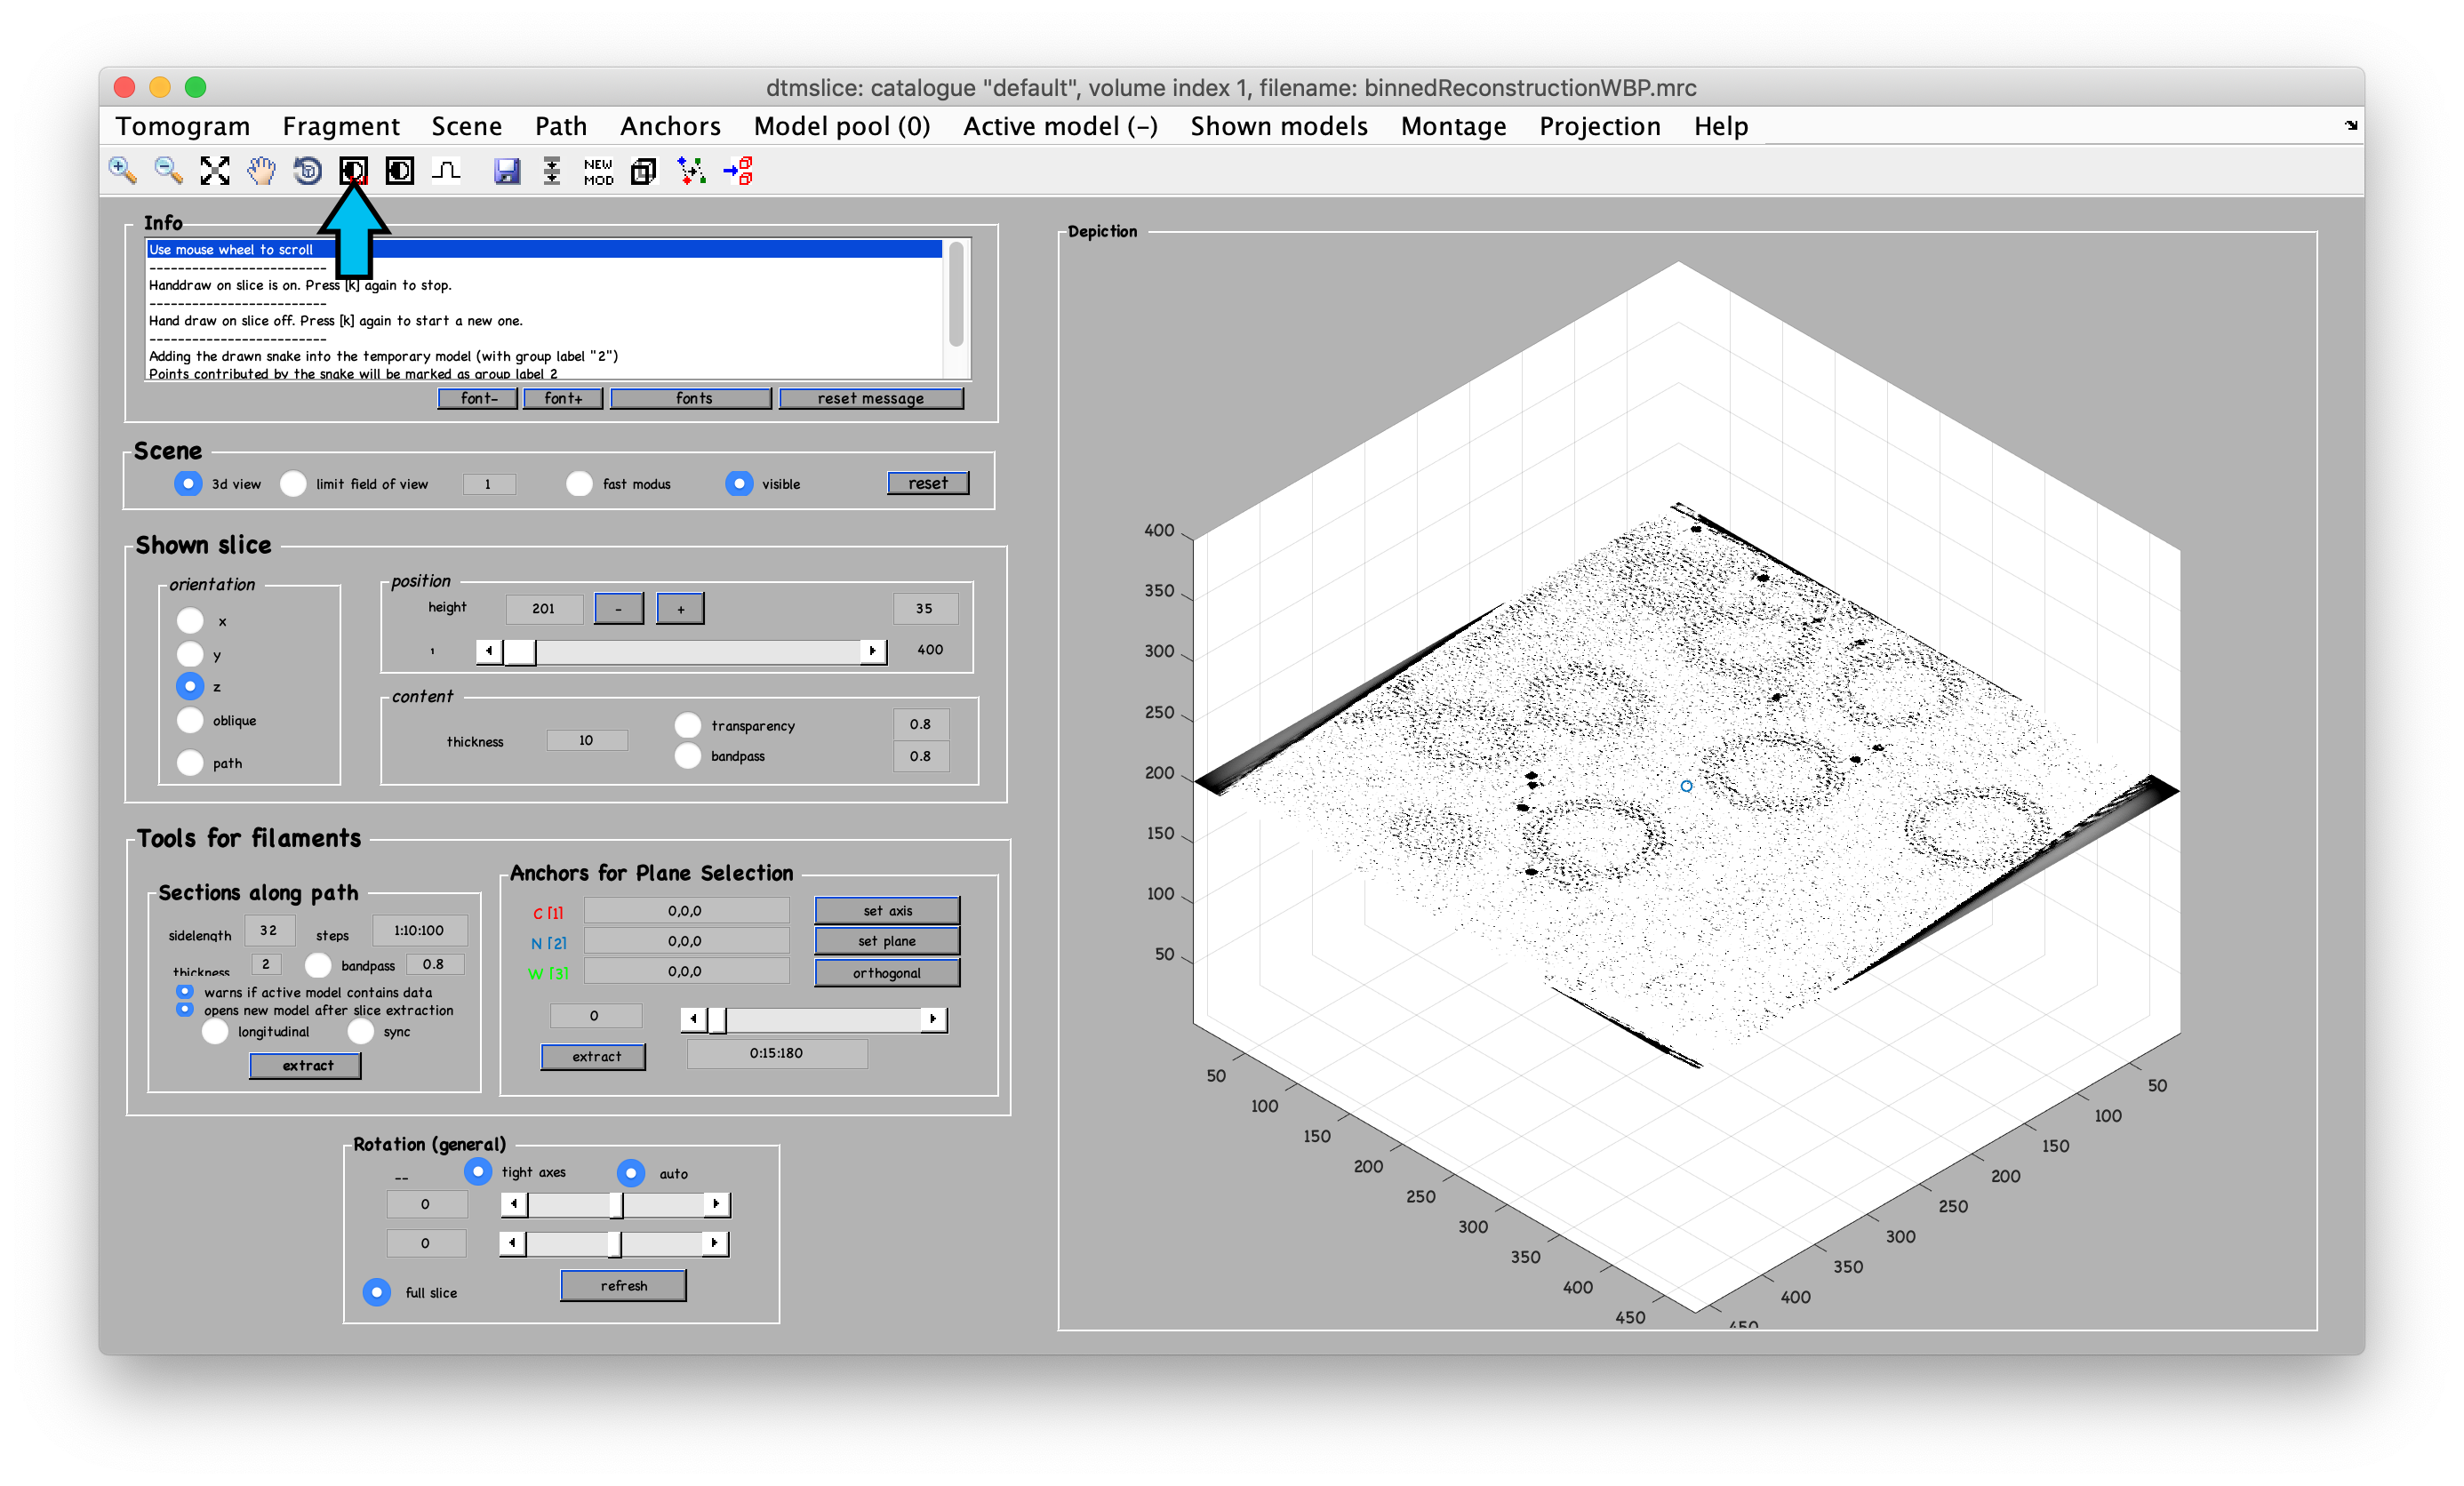Open the Projection menu
The image size is (2464, 1486).
coord(1599,126)
